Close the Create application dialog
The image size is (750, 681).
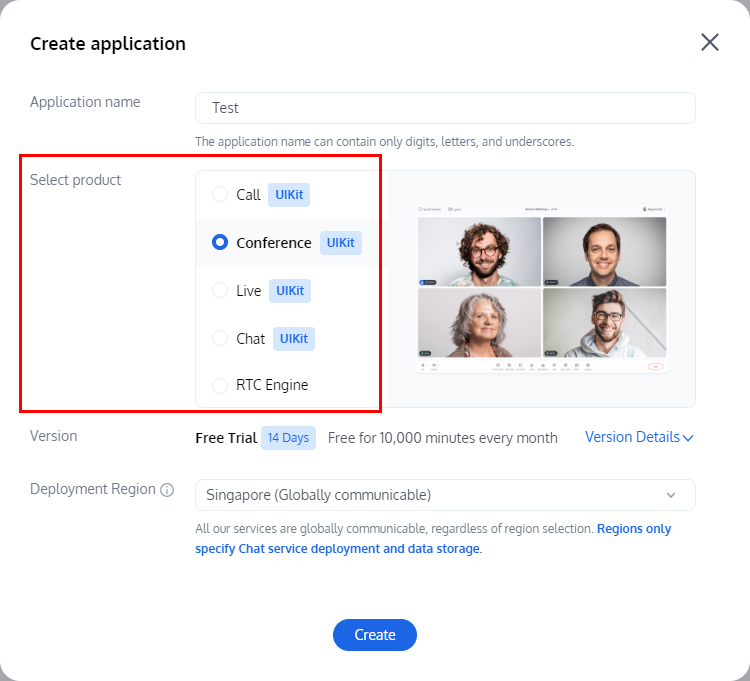click(x=710, y=42)
